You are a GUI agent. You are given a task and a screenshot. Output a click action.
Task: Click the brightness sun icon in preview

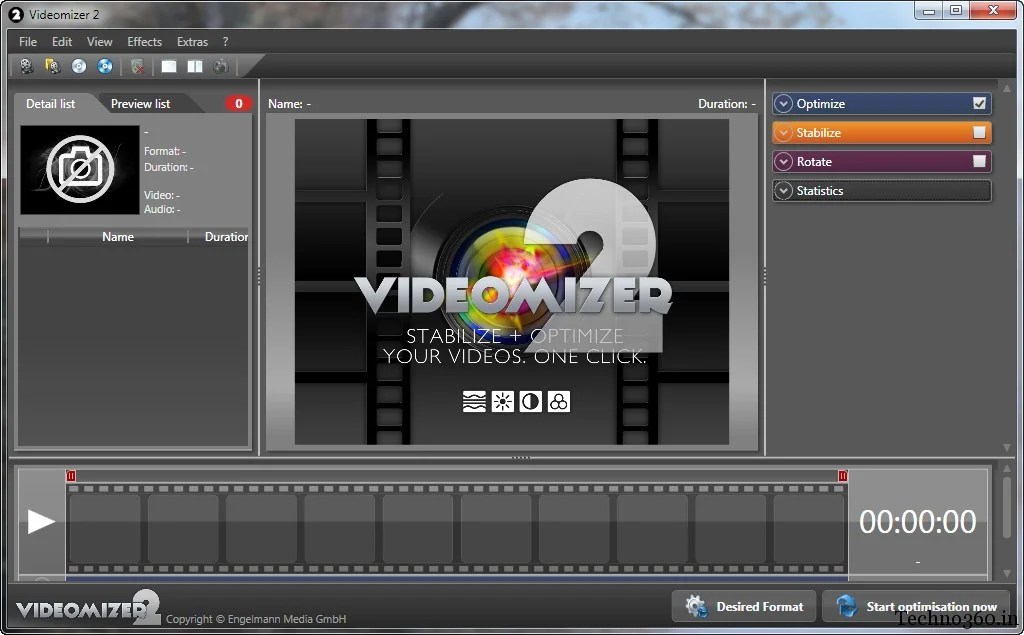click(x=502, y=401)
